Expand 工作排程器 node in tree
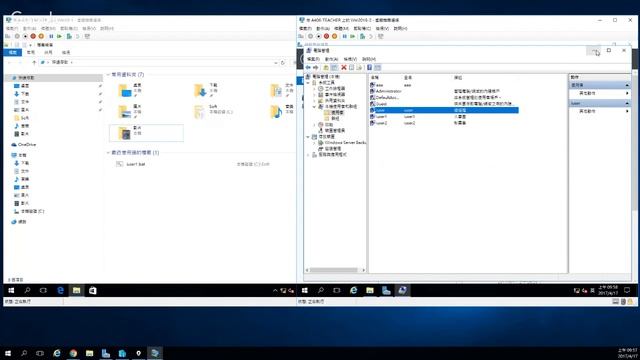Image resolution: width=640 pixels, height=360 pixels. 314,89
